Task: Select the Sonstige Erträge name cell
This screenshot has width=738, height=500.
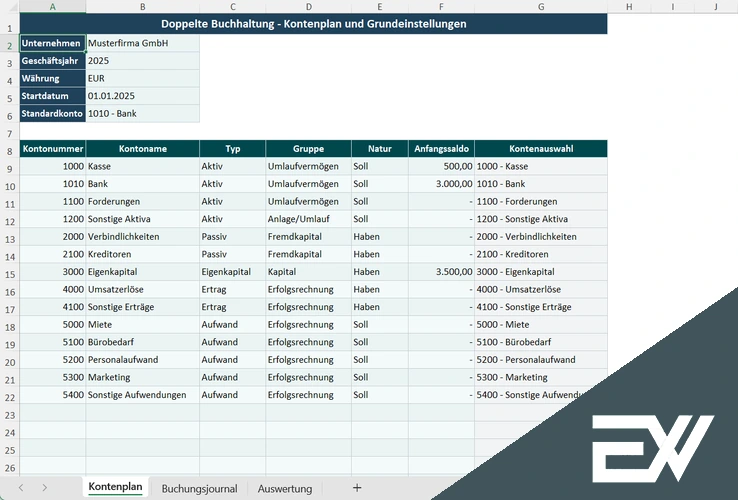Action: (x=143, y=307)
